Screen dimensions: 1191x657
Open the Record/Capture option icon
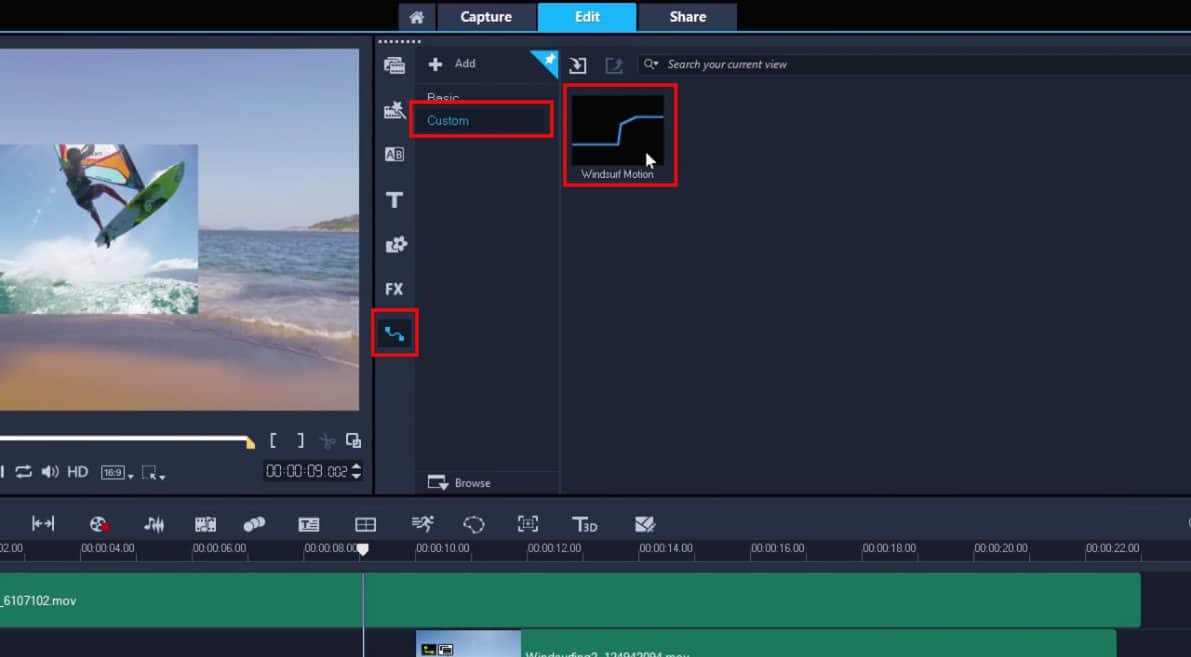[99, 524]
